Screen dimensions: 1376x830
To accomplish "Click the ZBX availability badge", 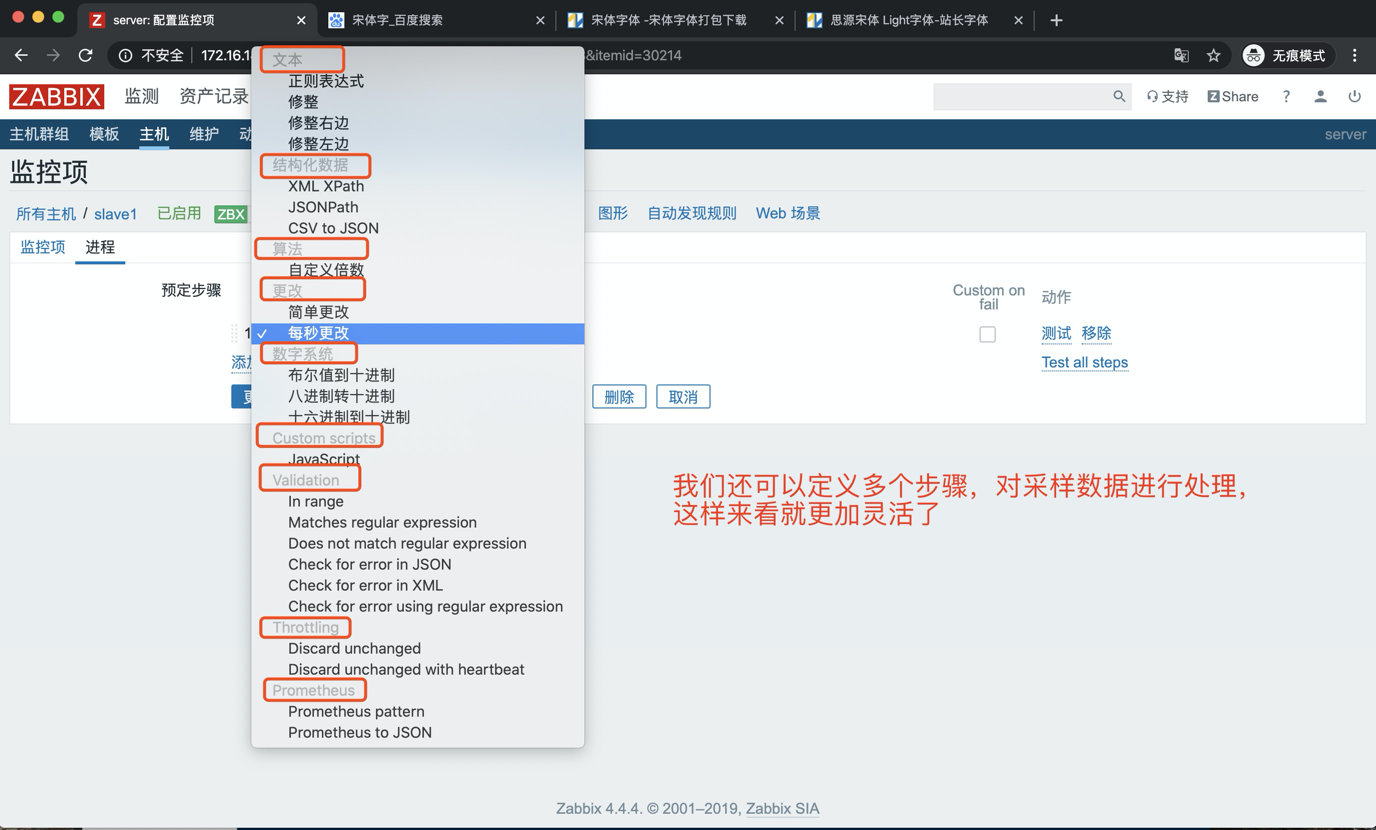I will (x=231, y=214).
